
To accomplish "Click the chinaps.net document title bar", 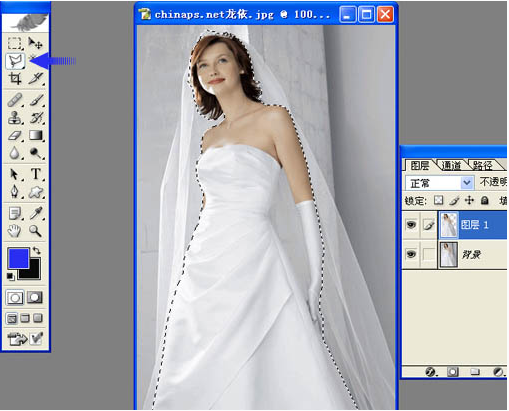I will pos(265,15).
